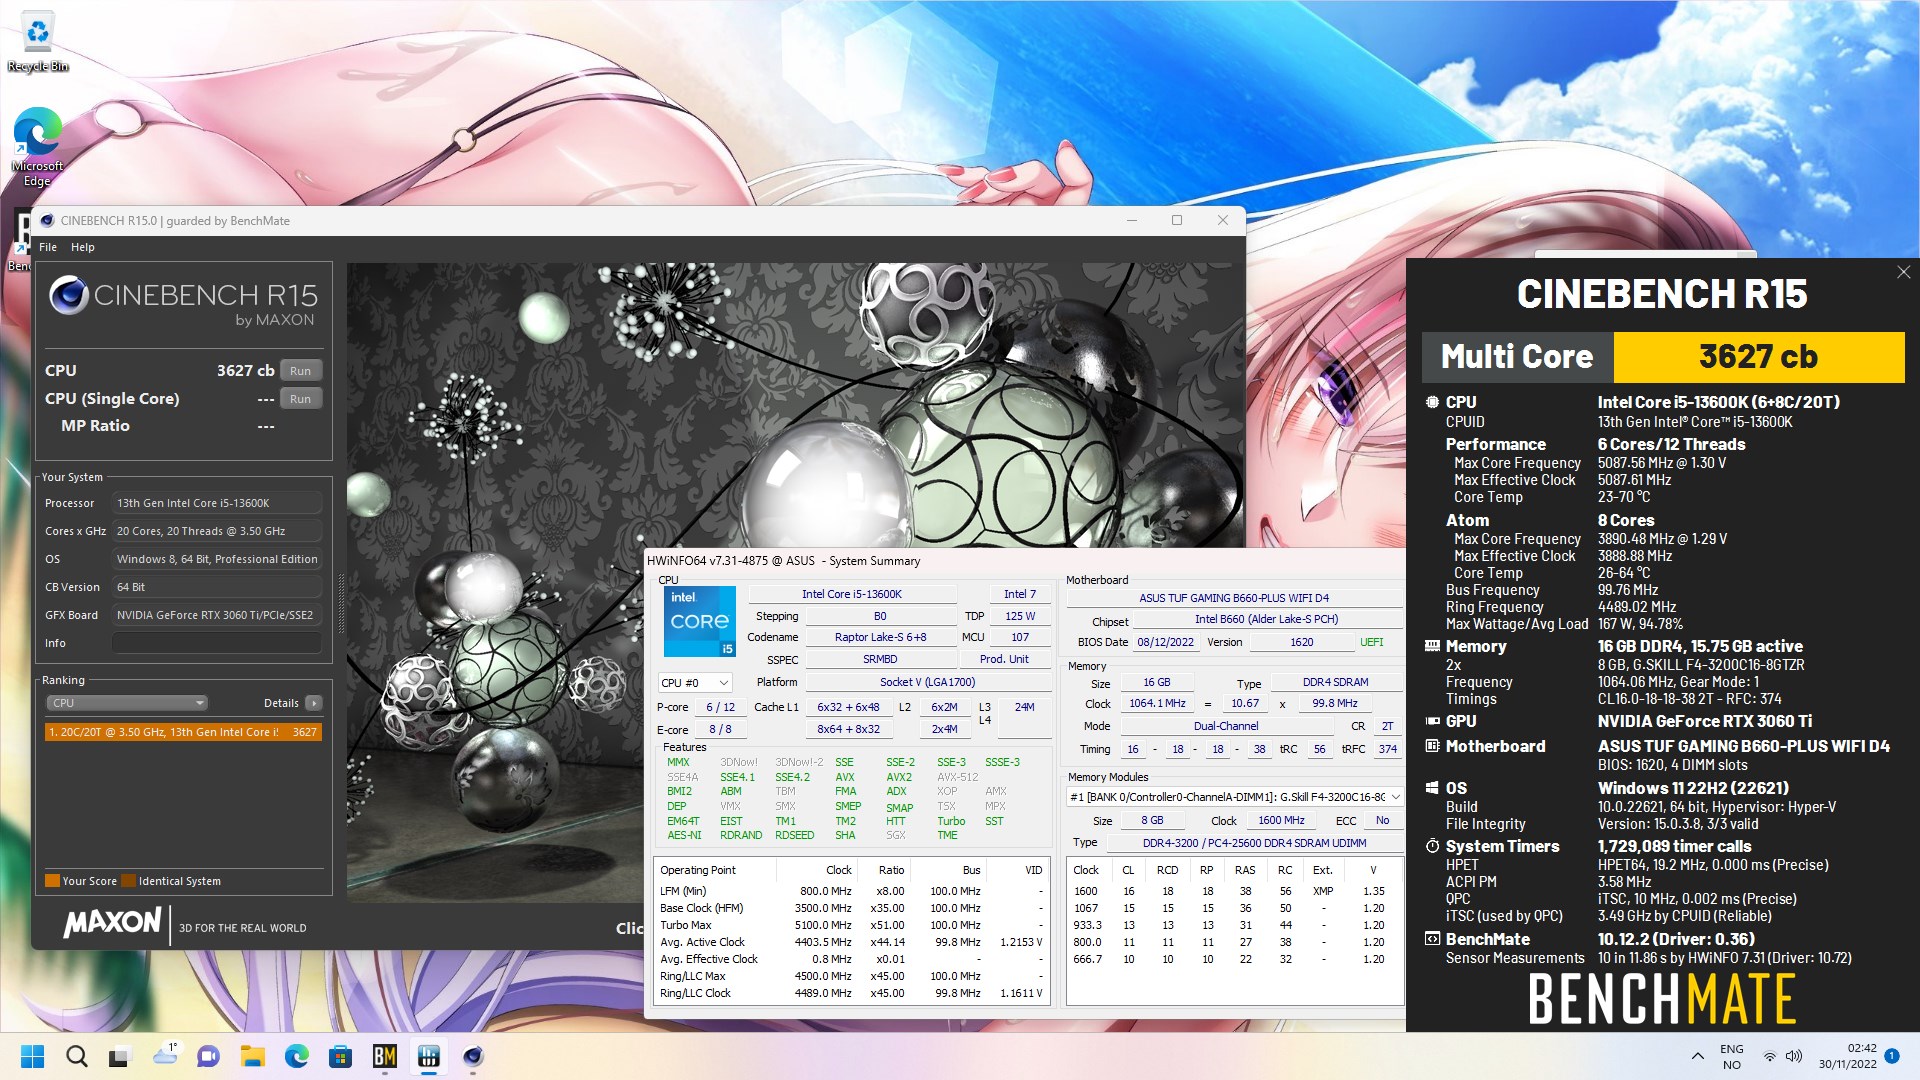Switch to HWiNFO via its taskbar icon

(429, 1056)
